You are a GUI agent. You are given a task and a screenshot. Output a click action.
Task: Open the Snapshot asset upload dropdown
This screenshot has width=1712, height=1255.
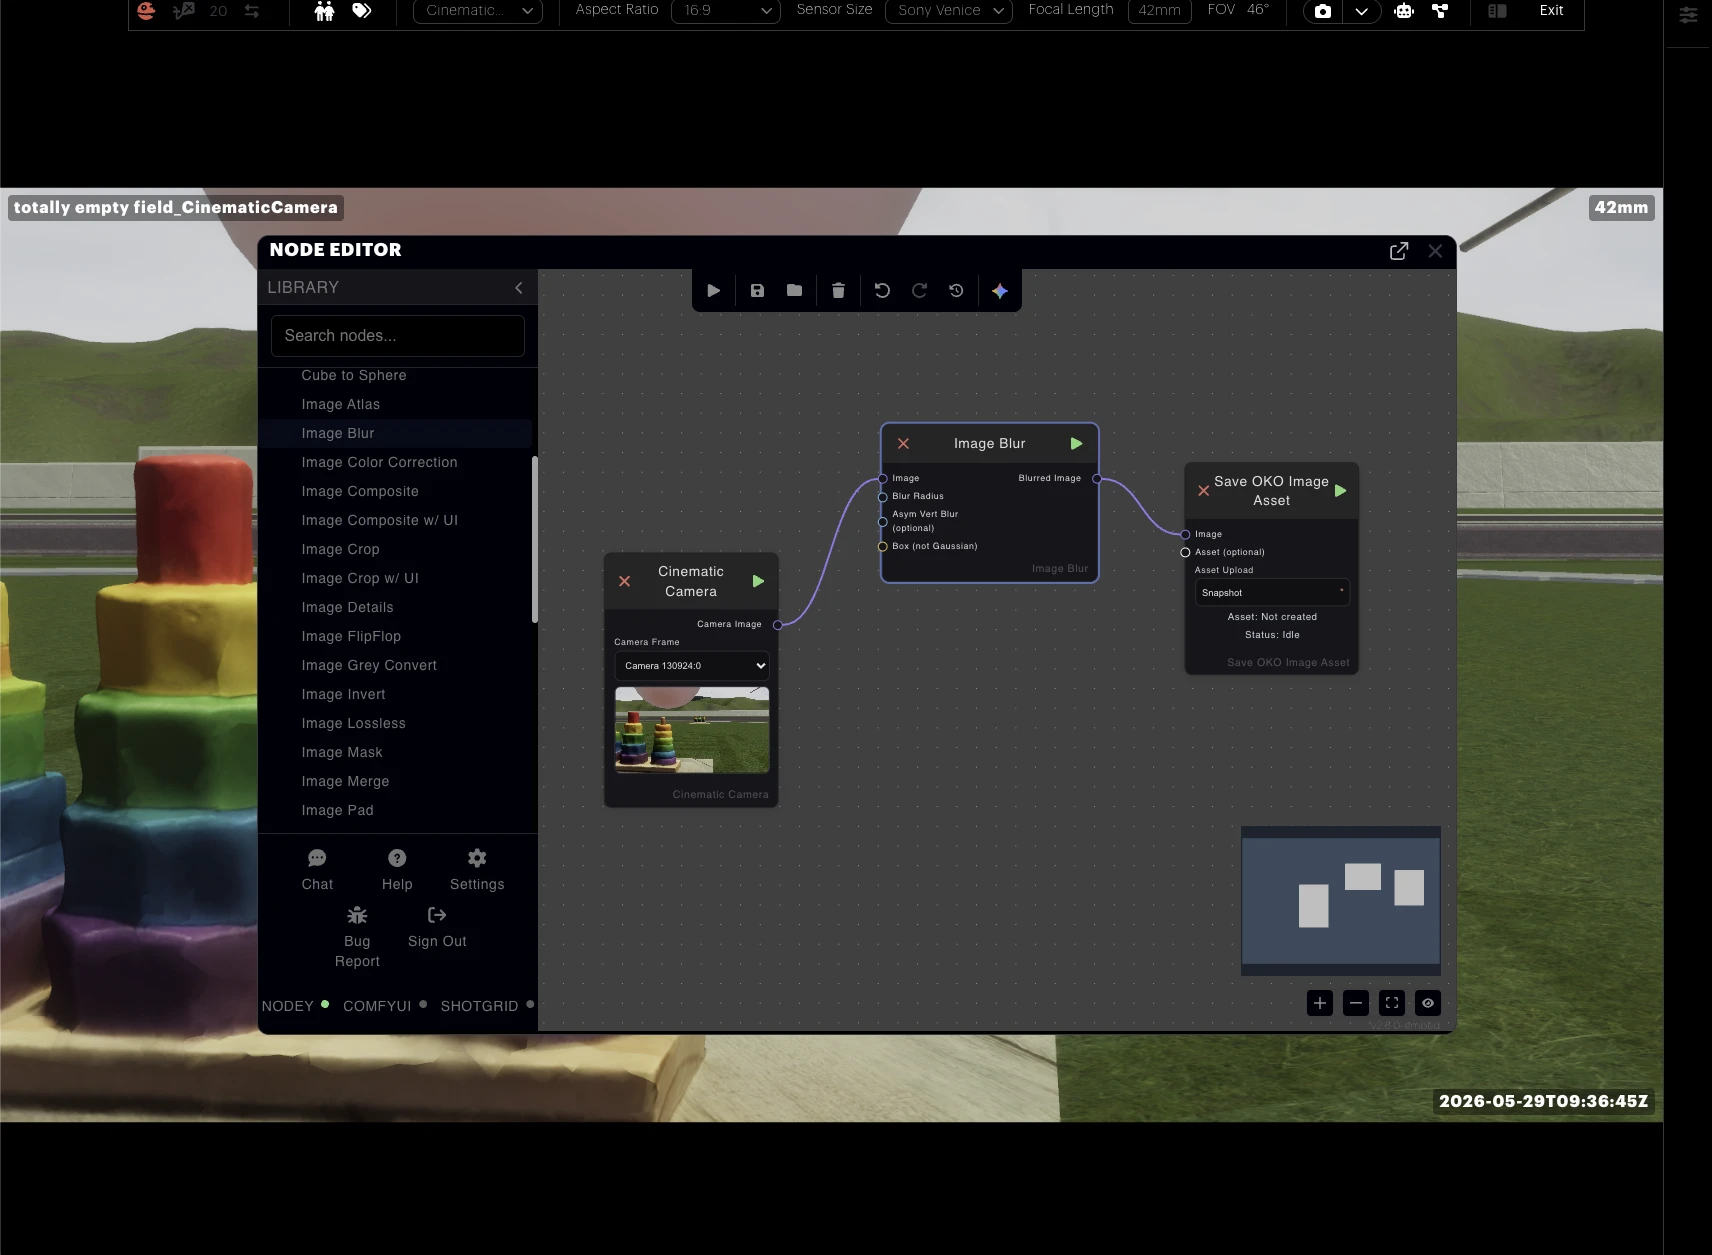click(x=1272, y=593)
